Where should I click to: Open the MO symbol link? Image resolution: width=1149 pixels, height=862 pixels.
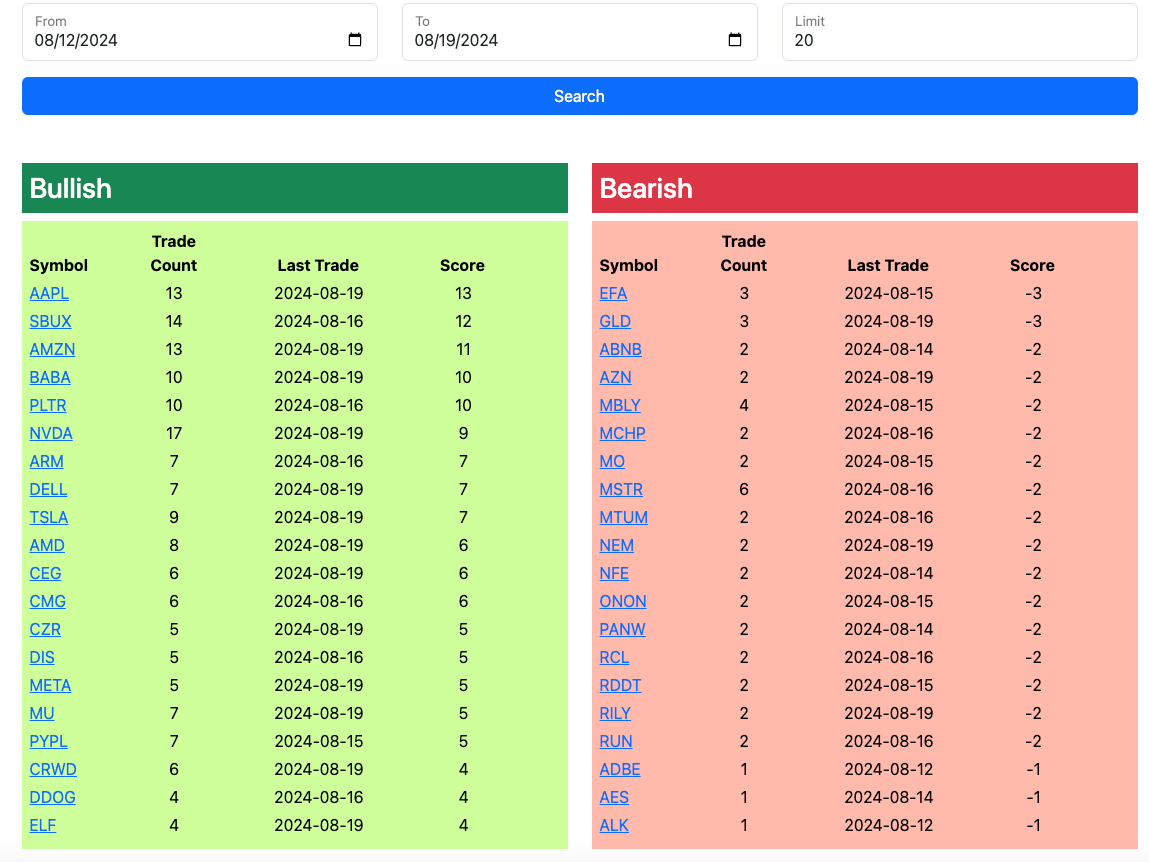(612, 461)
